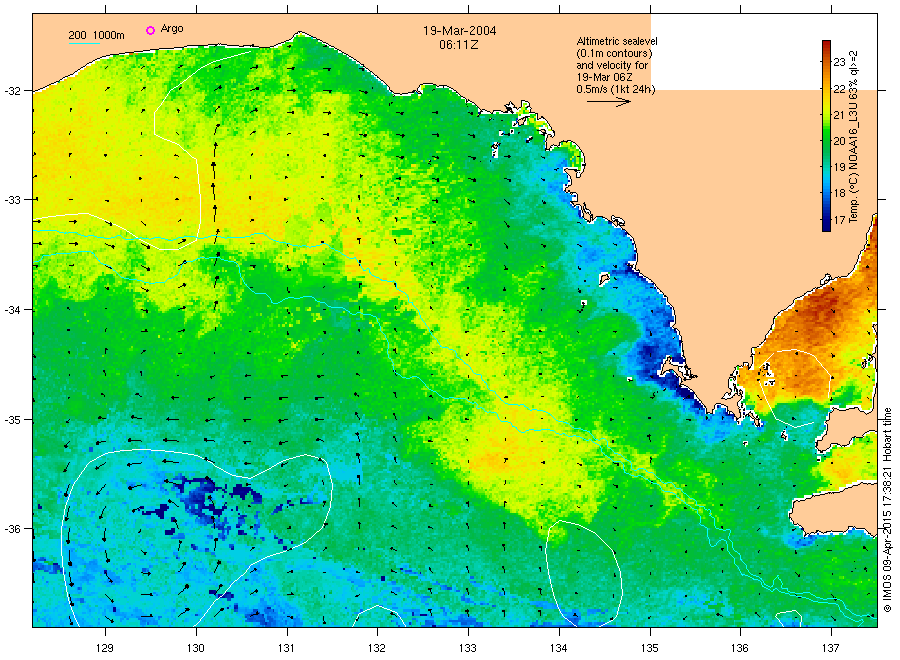This screenshot has height=660, width=900.
Task: Click colorbar value 18
Action: click(x=839, y=193)
